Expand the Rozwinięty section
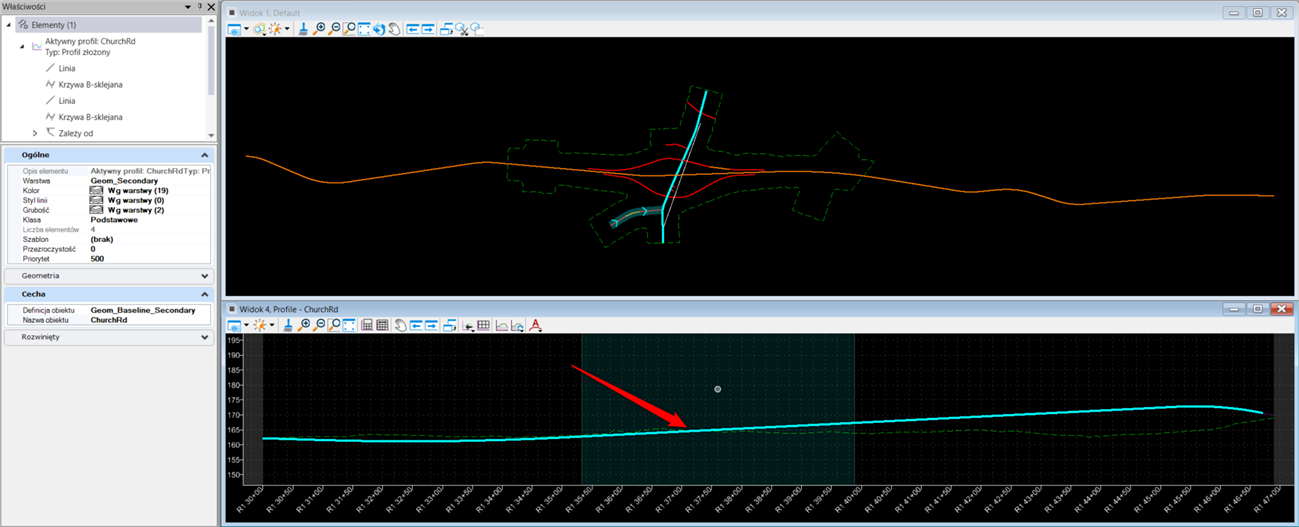 [205, 337]
